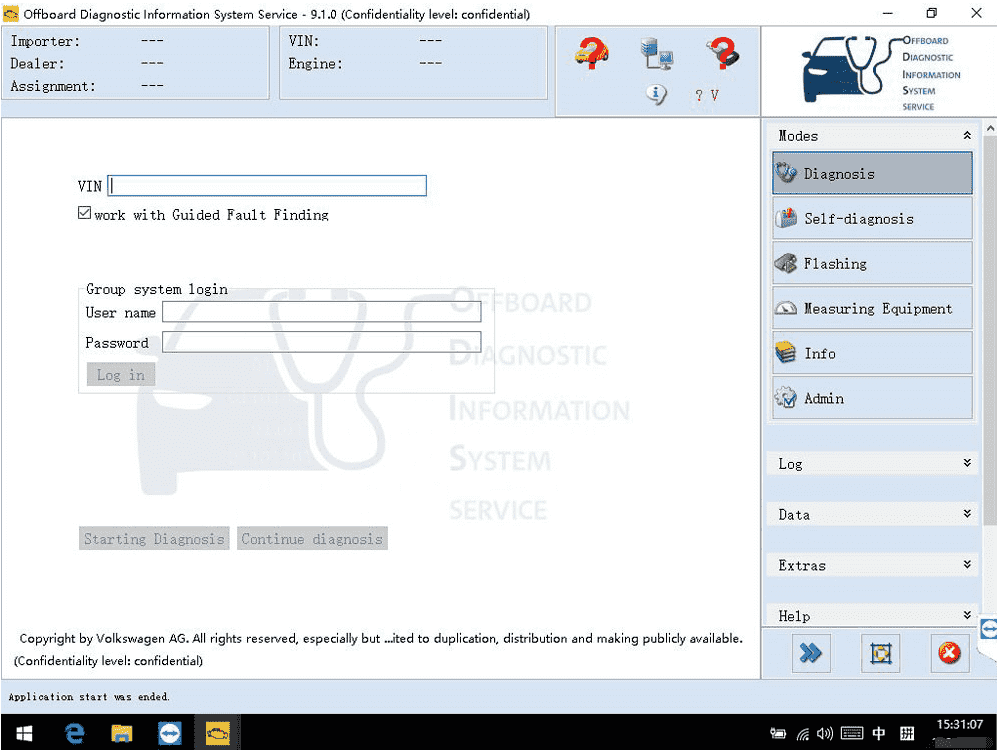This screenshot has height=750, width=997.
Task: Click the red X exit icon
Action: pos(949,653)
